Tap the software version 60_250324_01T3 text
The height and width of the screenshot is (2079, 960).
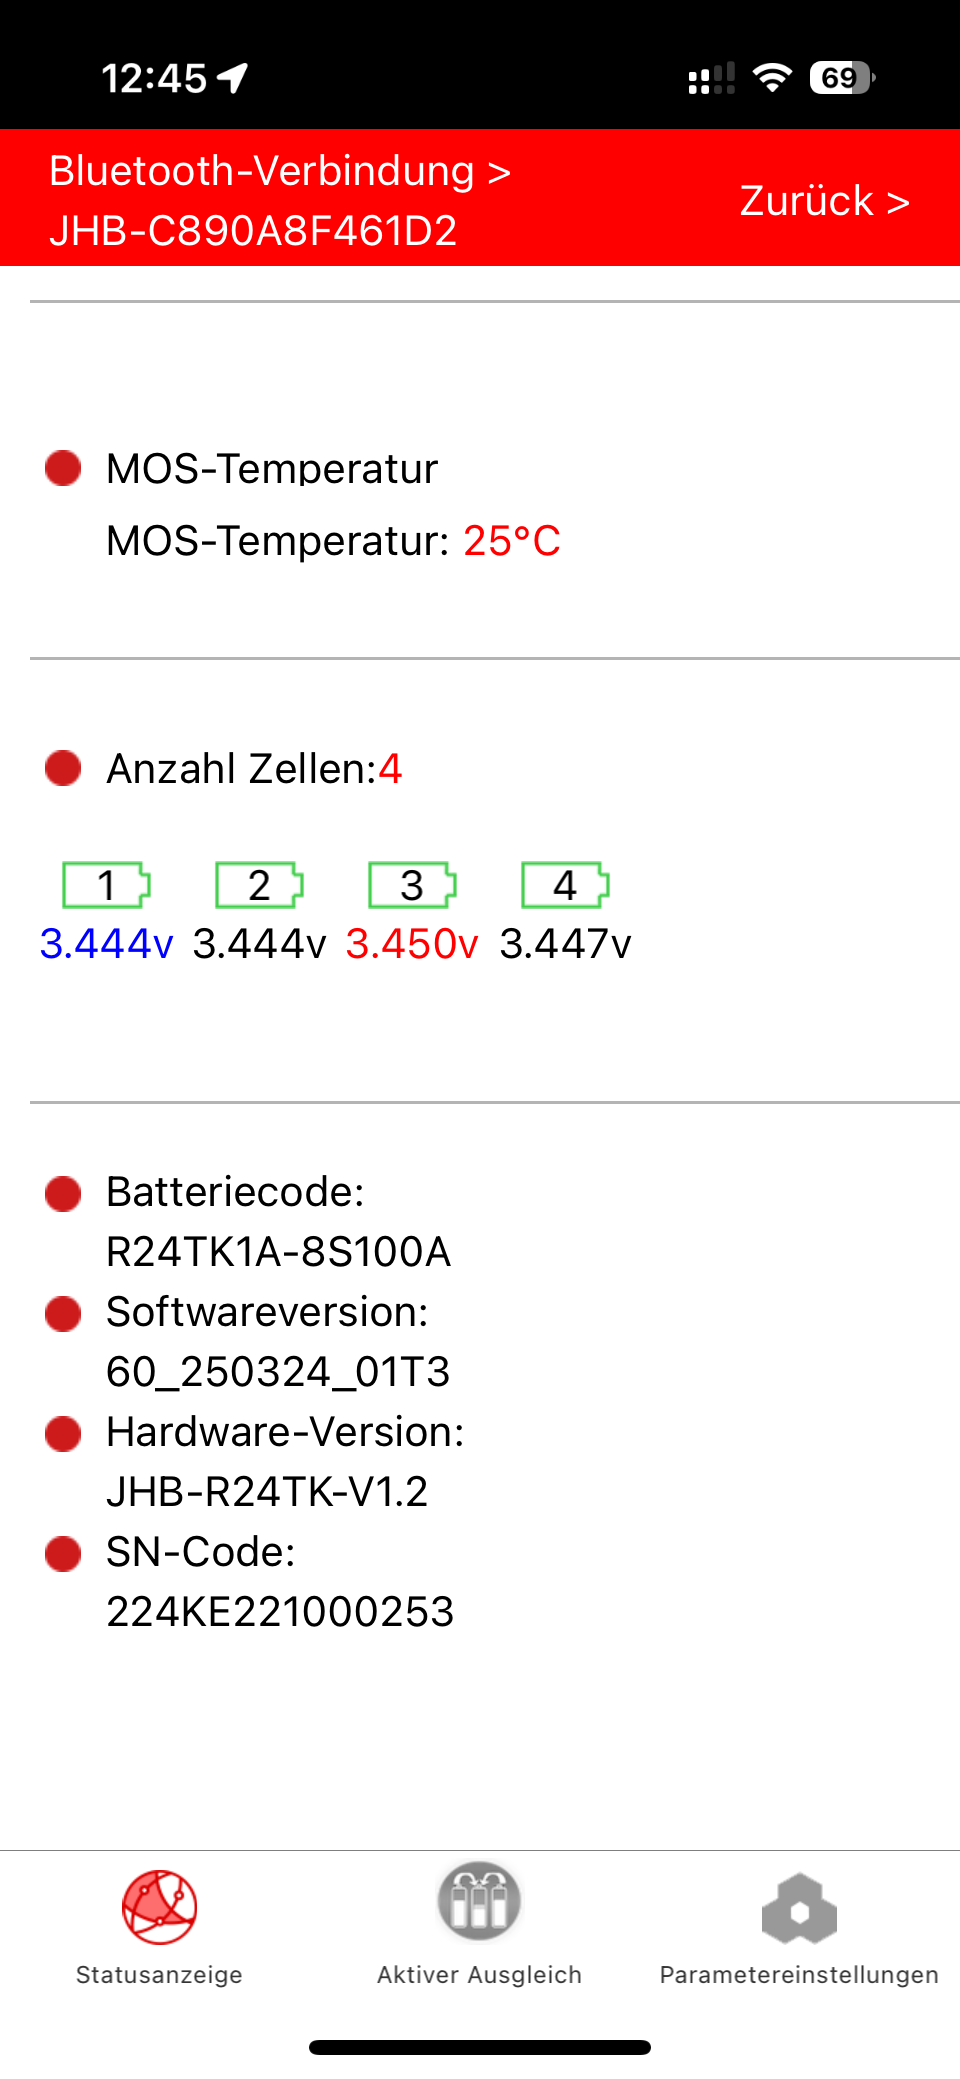(x=278, y=1372)
